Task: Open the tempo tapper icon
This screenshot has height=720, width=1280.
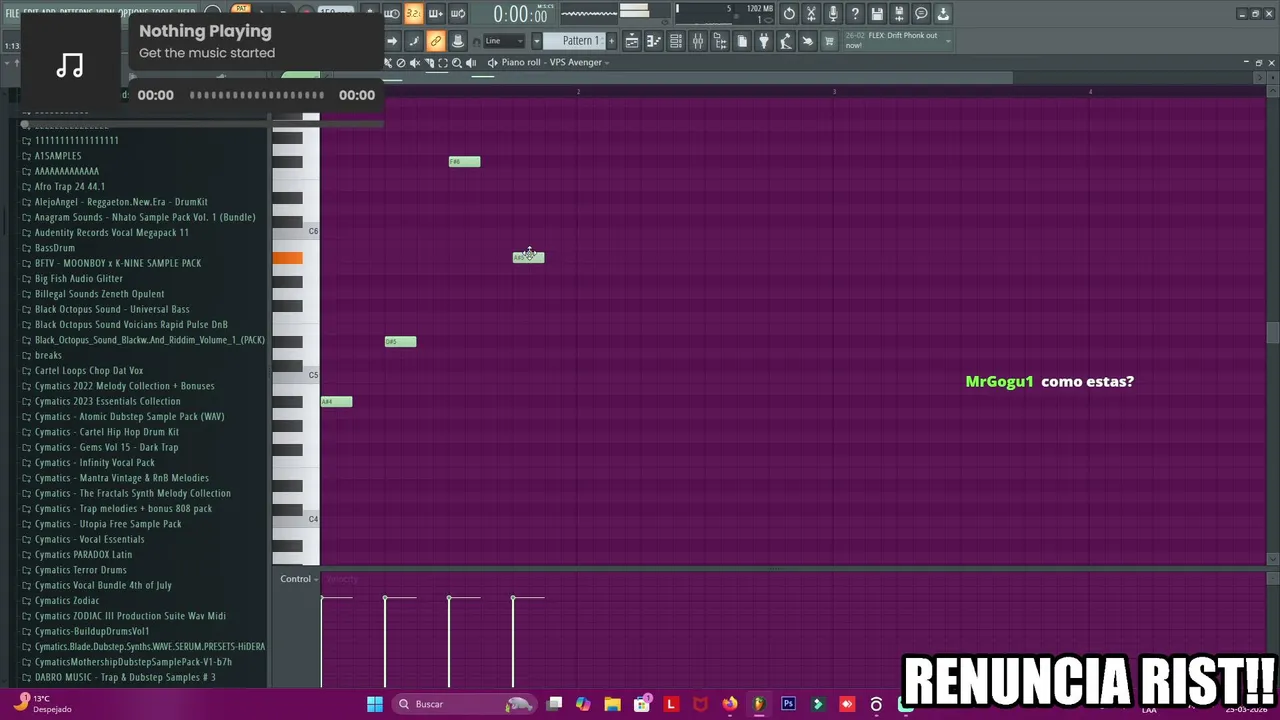Action: point(786,41)
